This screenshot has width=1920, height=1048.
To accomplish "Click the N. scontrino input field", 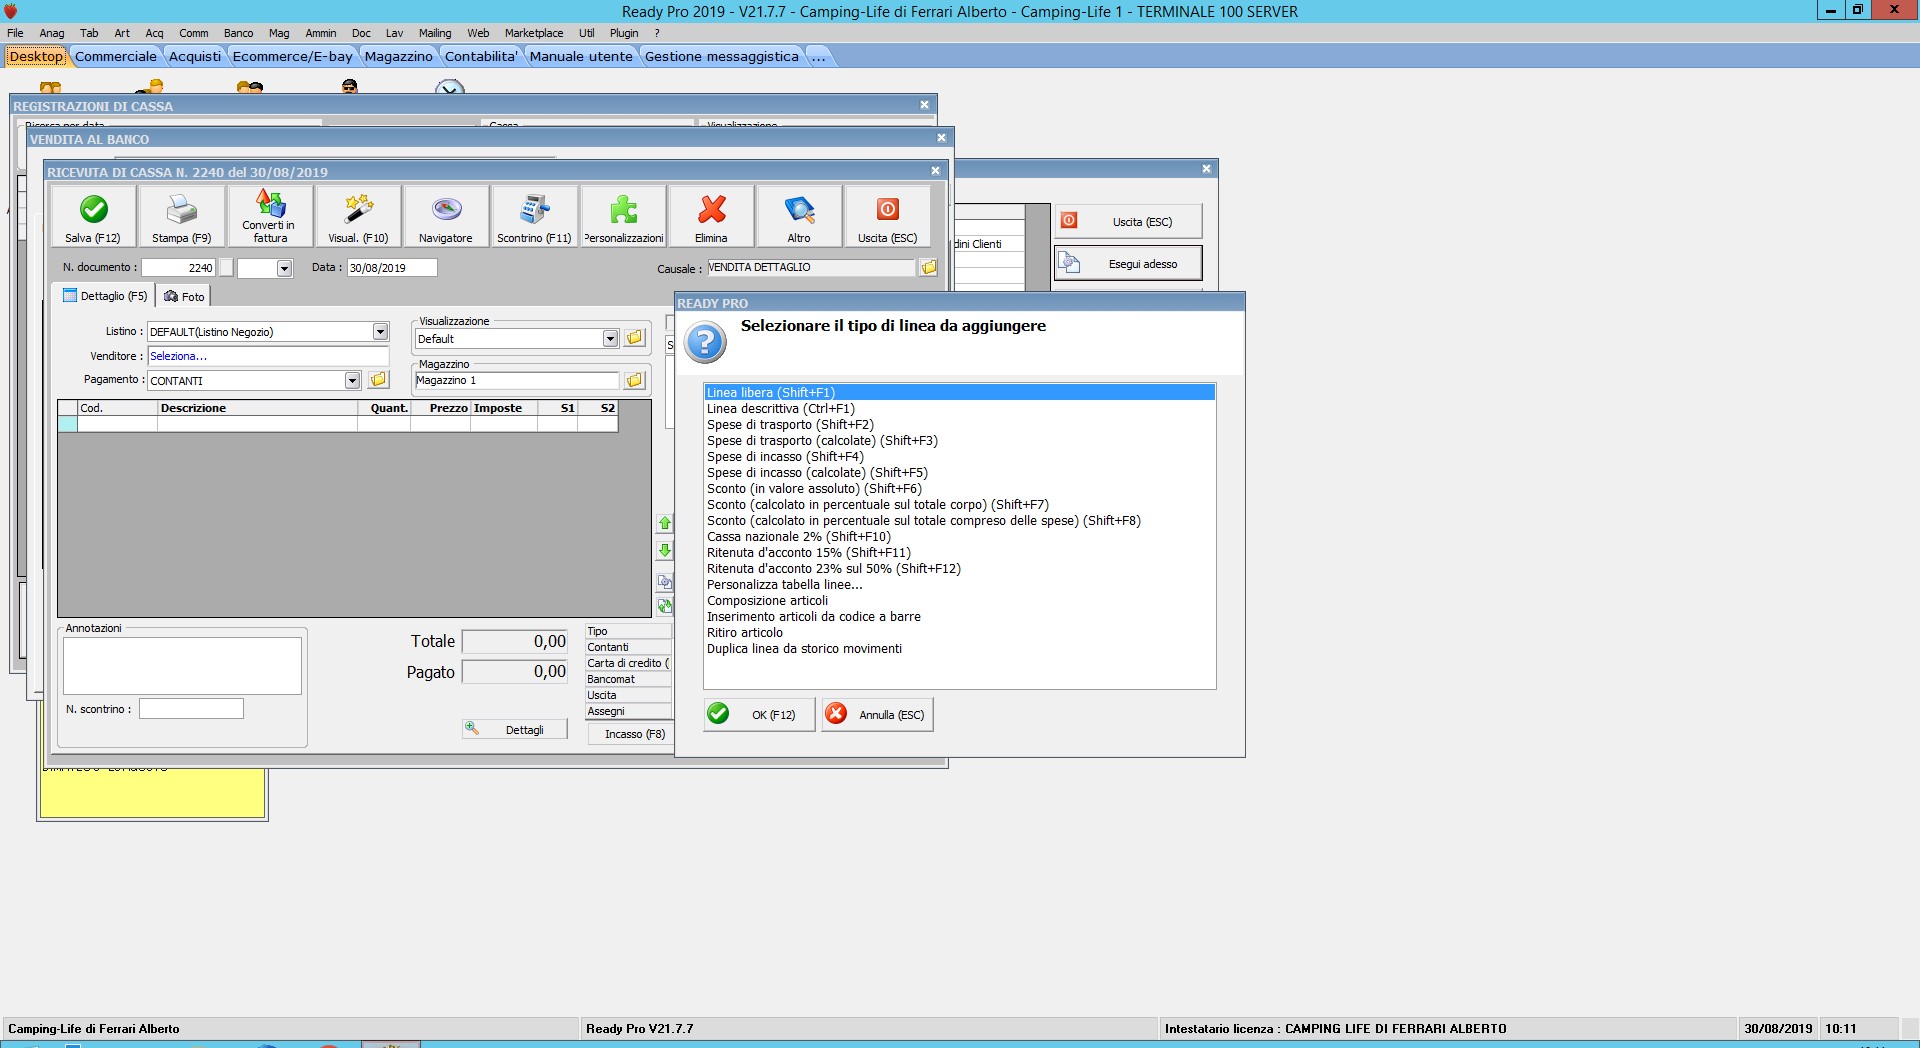I will (x=191, y=709).
